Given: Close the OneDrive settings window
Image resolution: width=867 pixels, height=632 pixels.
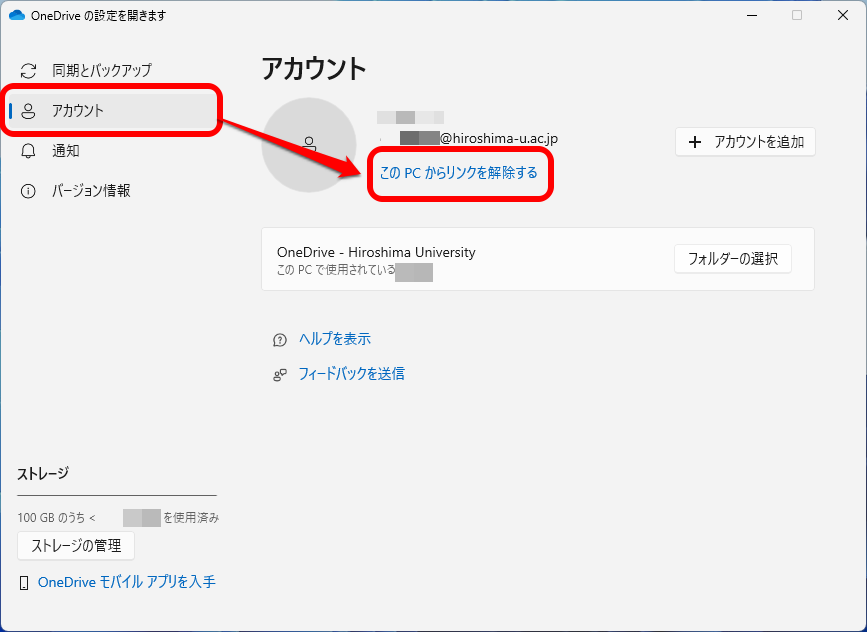Looking at the screenshot, I should pyautogui.click(x=843, y=15).
